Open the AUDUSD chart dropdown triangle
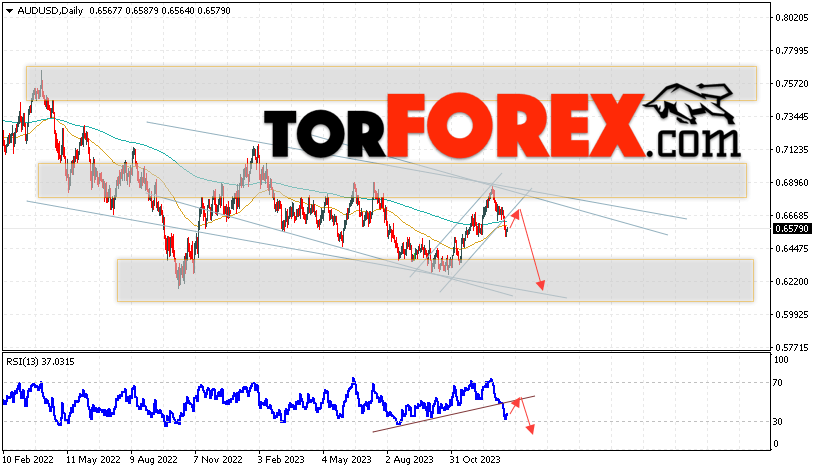This screenshot has height=471, width=816. pos(9,11)
